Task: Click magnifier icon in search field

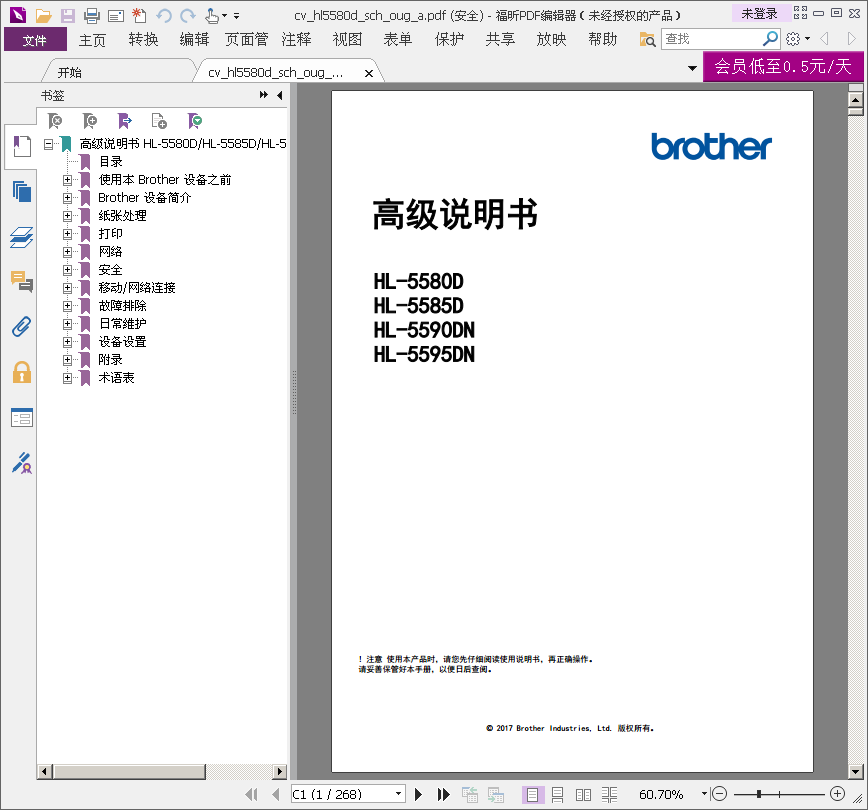Action: pyautogui.click(x=770, y=39)
